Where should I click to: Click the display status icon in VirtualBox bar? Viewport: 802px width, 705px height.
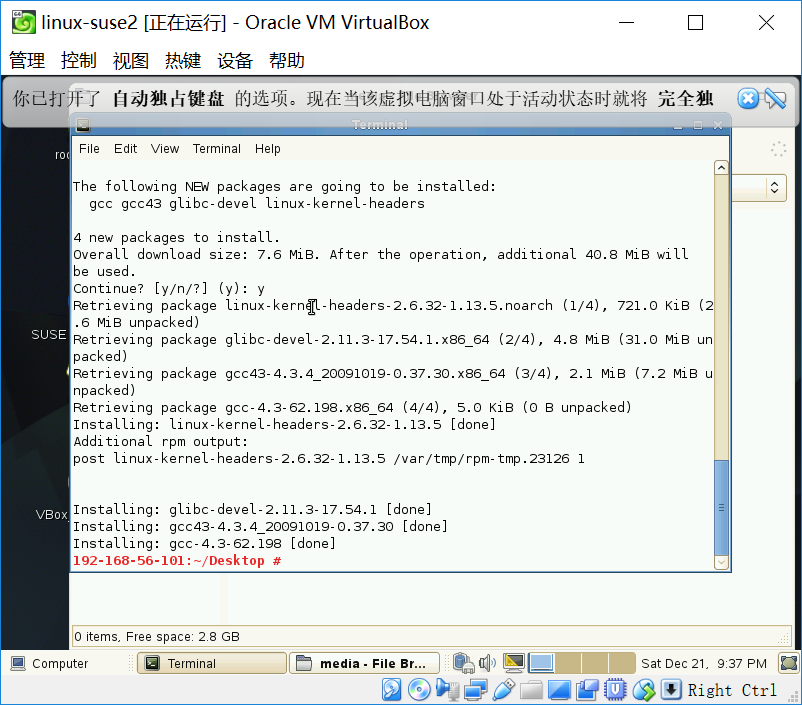[559, 690]
